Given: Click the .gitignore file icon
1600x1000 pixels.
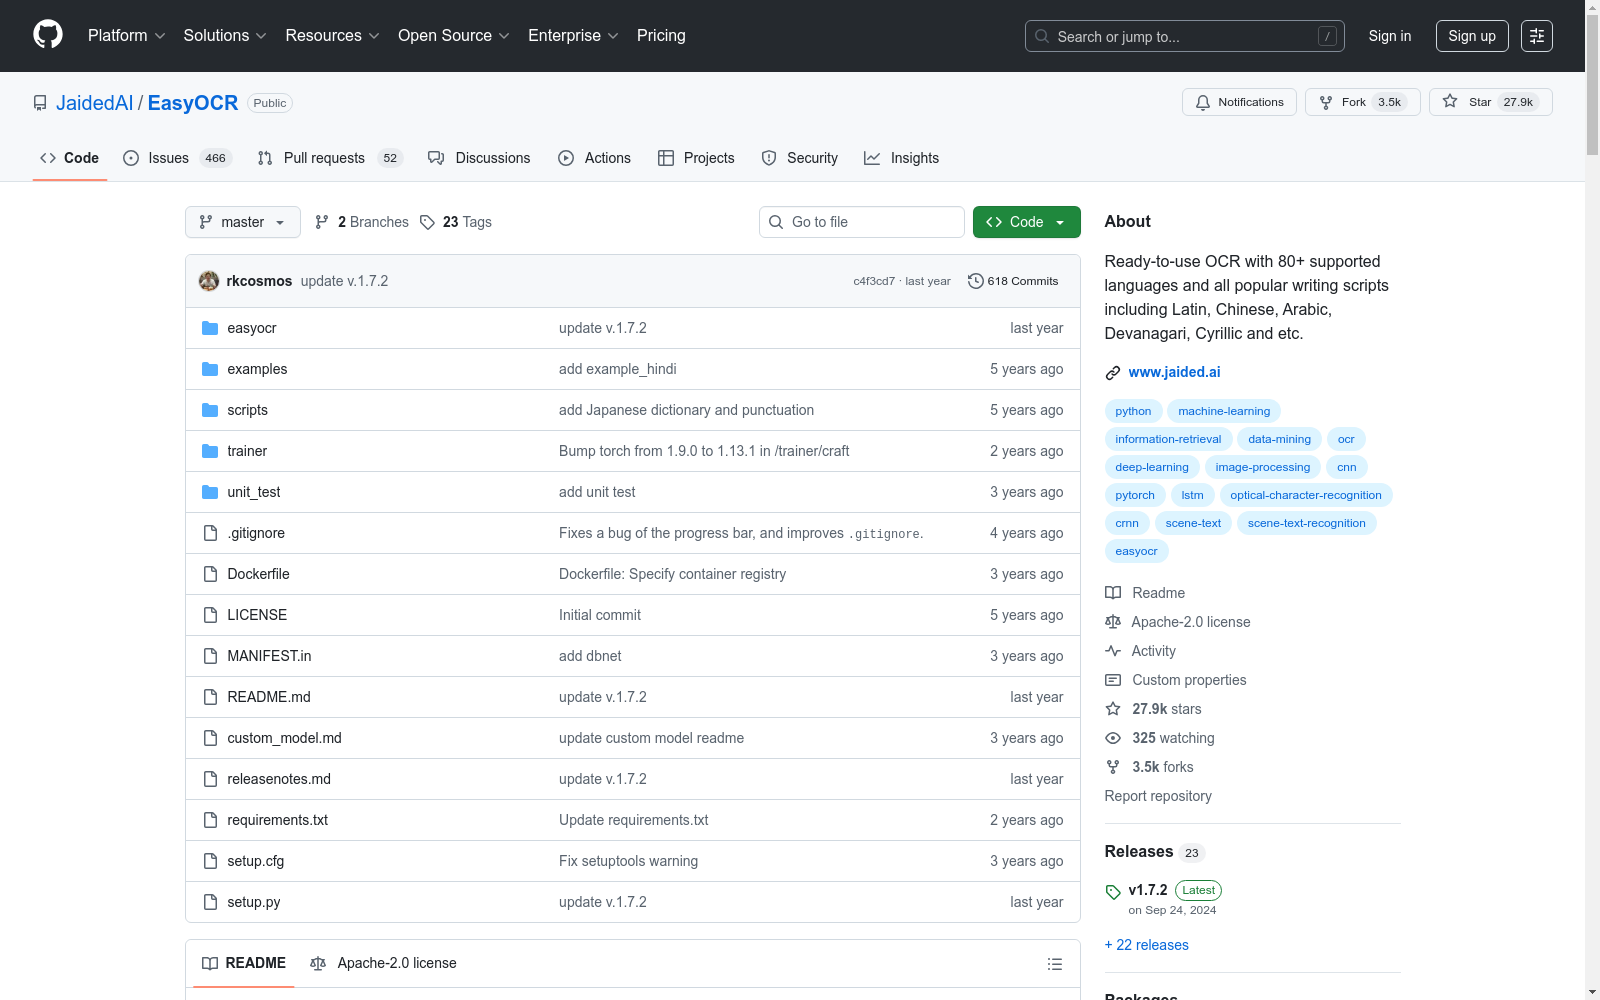Looking at the screenshot, I should click(x=210, y=533).
